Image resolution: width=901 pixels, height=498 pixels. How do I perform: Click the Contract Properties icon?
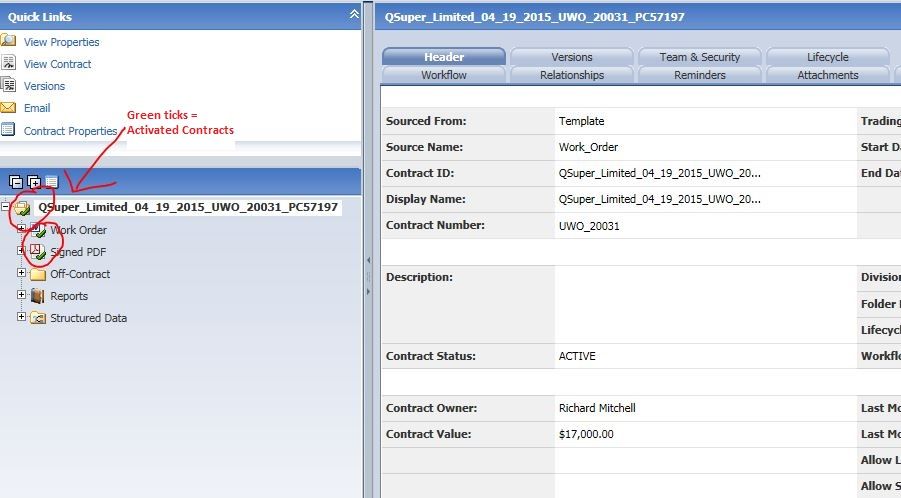tap(8, 129)
